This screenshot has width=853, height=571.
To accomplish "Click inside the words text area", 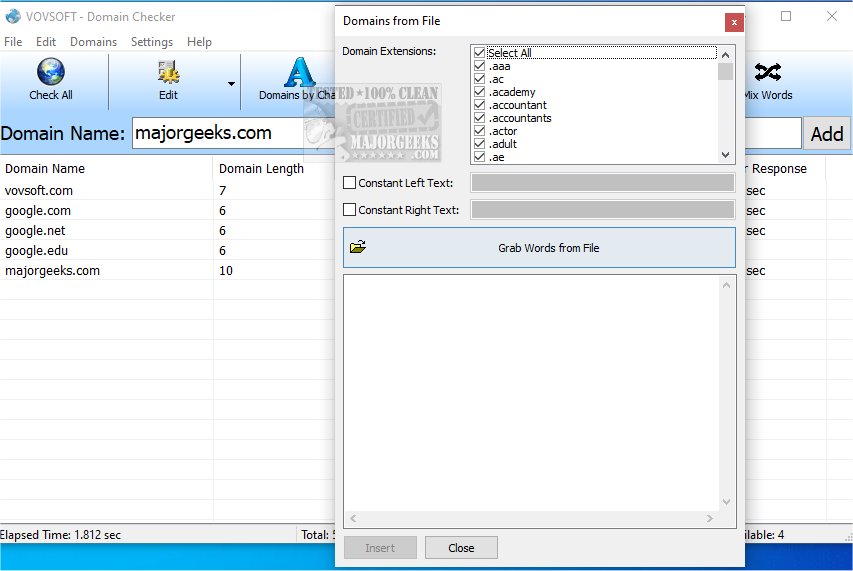I will tap(531, 393).
